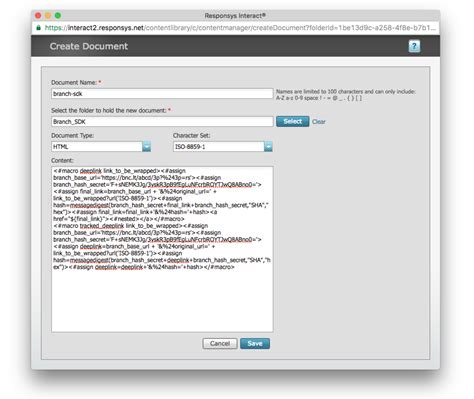Screen dimensions: 474x399
Task: Click the folder field showing Branch_SDK
Action: 162,122
